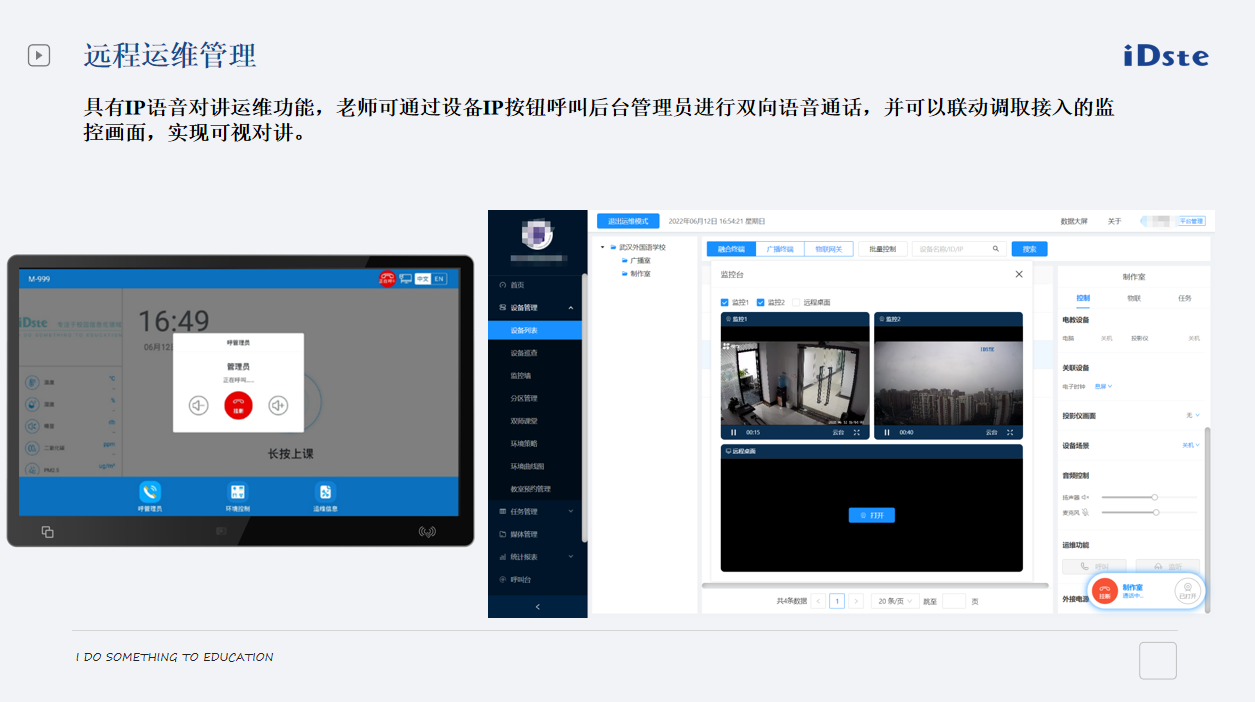
Task: Lower call volume in the tablet dialog
Action: 199,405
